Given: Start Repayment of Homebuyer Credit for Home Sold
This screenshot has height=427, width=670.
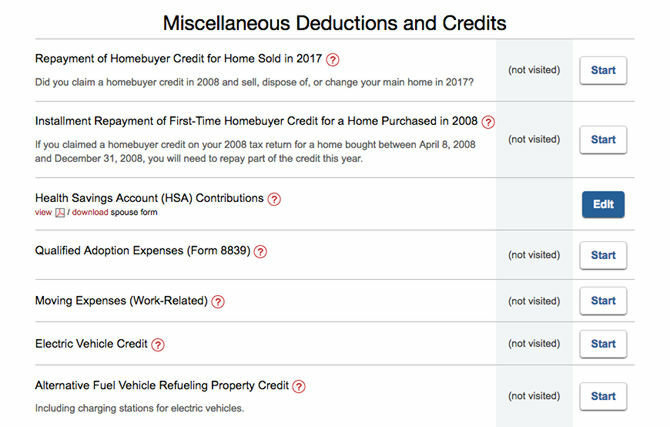Looking at the screenshot, I should pyautogui.click(x=603, y=71).
